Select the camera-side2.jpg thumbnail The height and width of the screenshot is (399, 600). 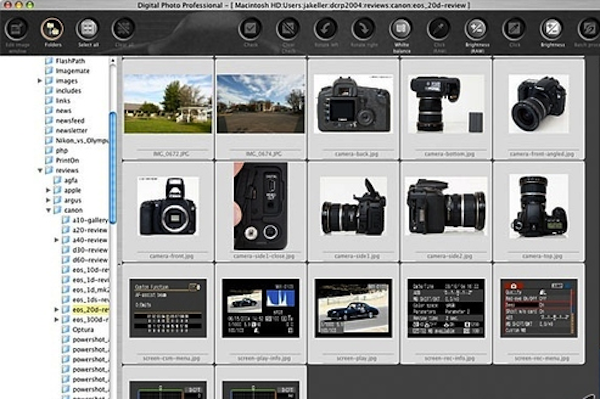tap(446, 206)
